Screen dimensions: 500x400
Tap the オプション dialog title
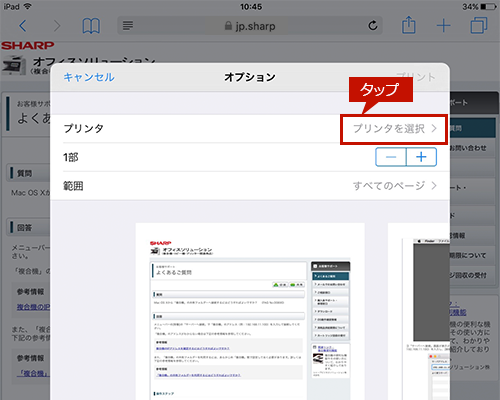pyautogui.click(x=250, y=77)
